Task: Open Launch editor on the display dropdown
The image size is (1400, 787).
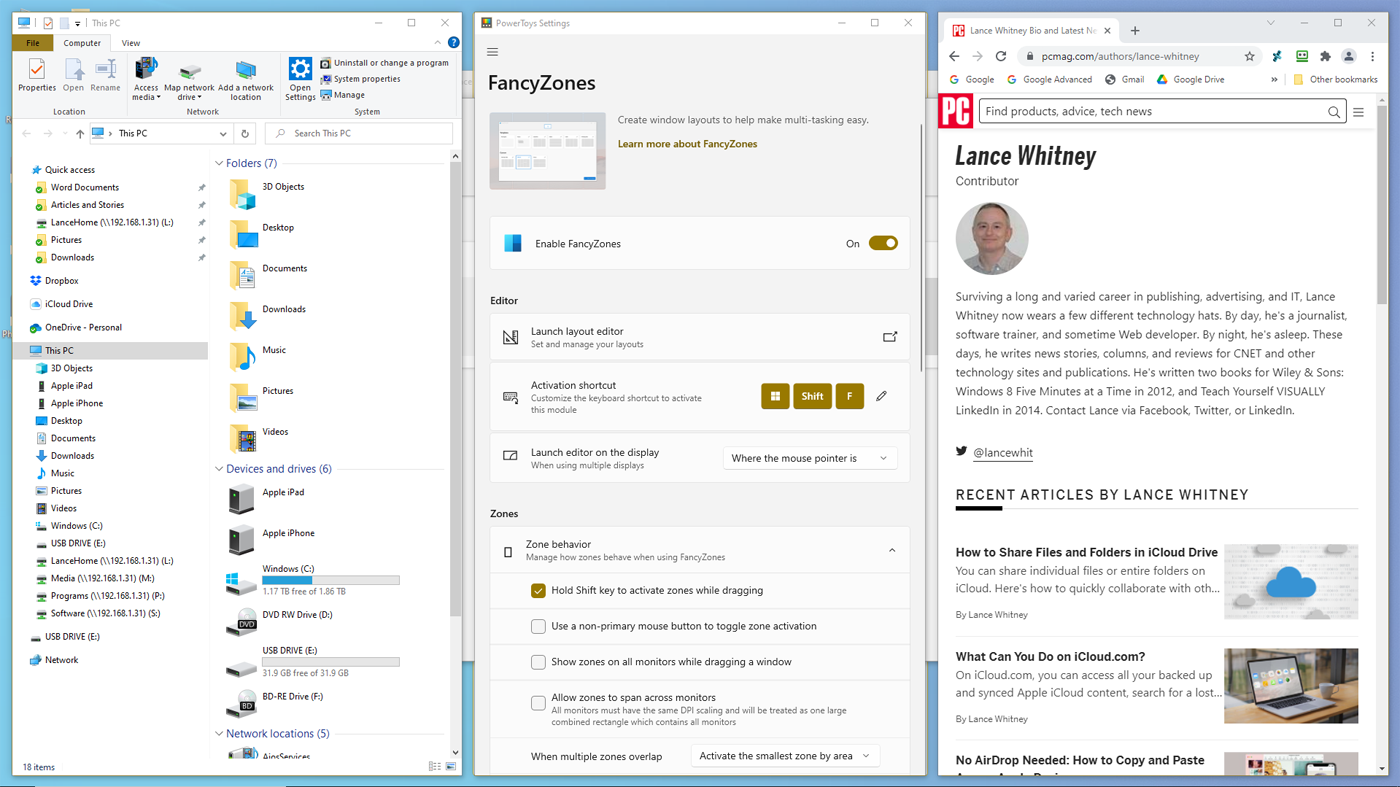Action: pos(809,458)
